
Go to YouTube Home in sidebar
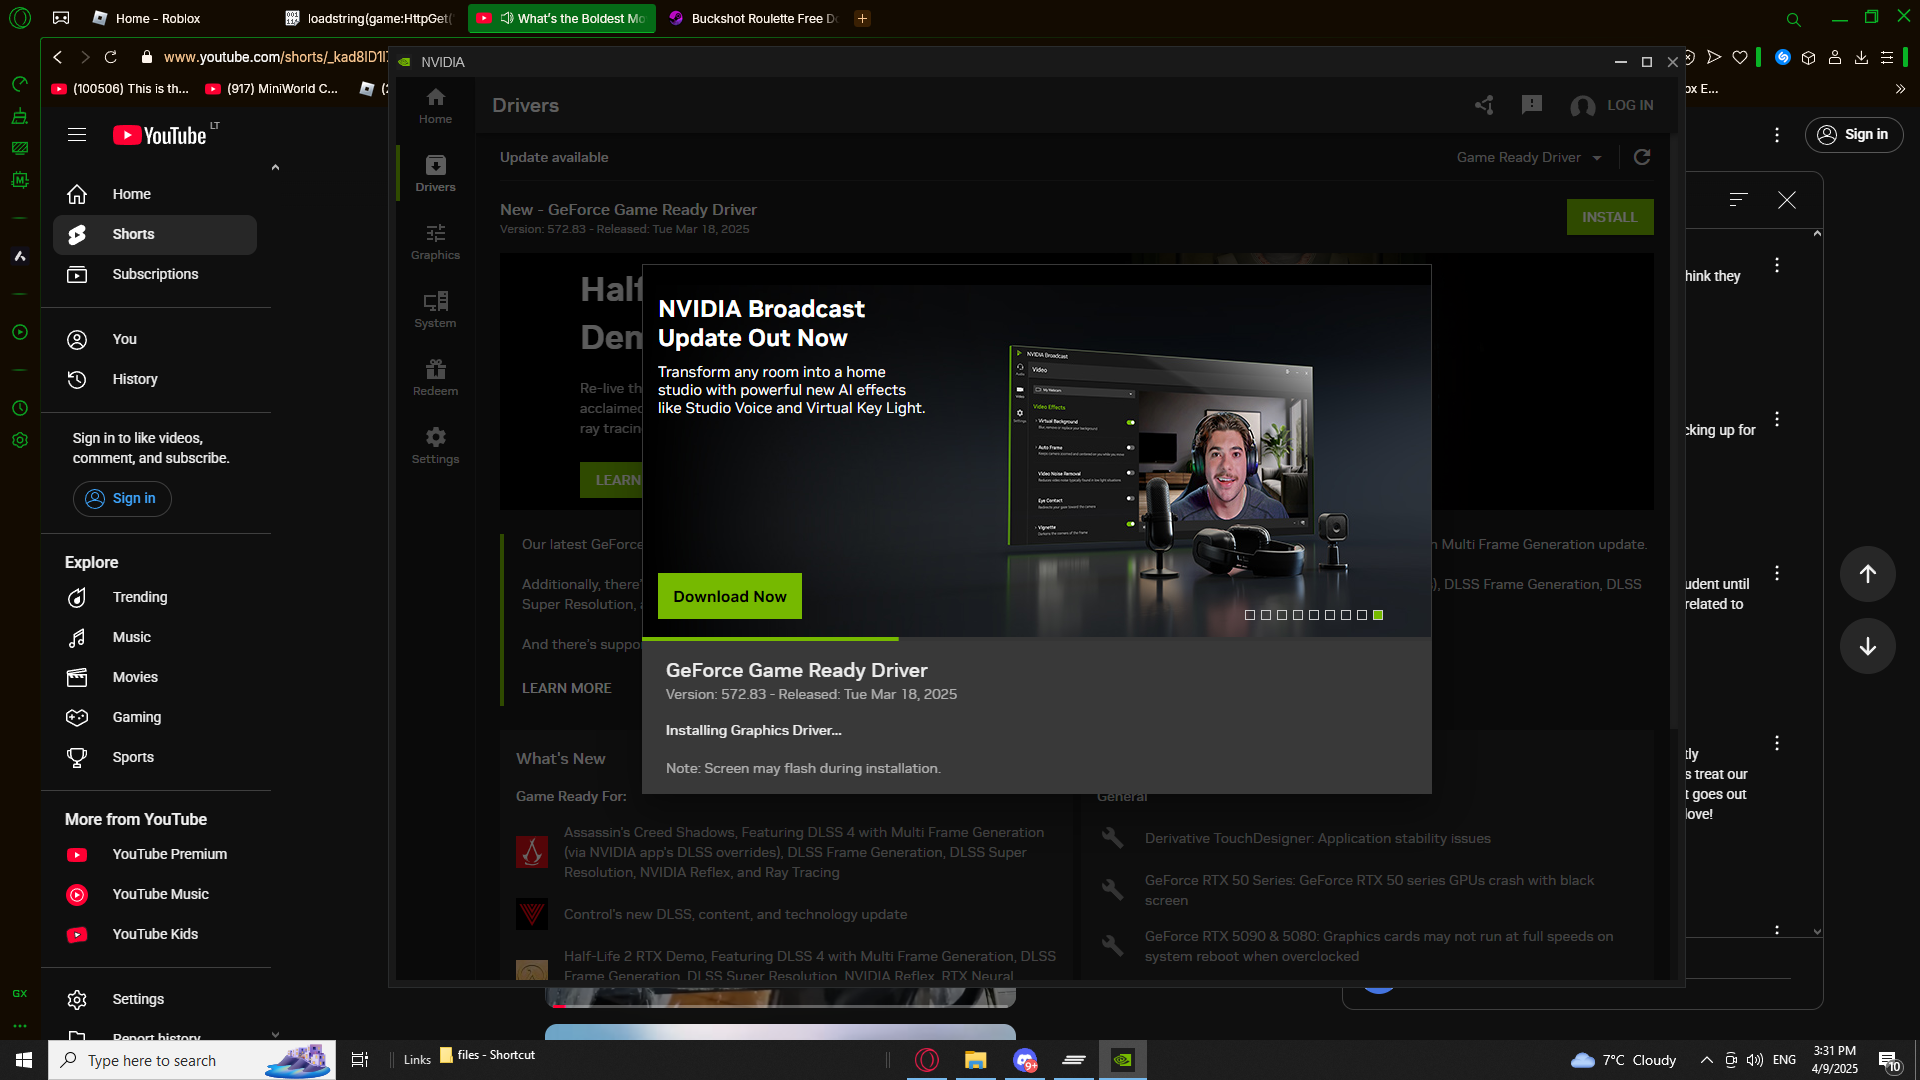[x=155, y=194]
